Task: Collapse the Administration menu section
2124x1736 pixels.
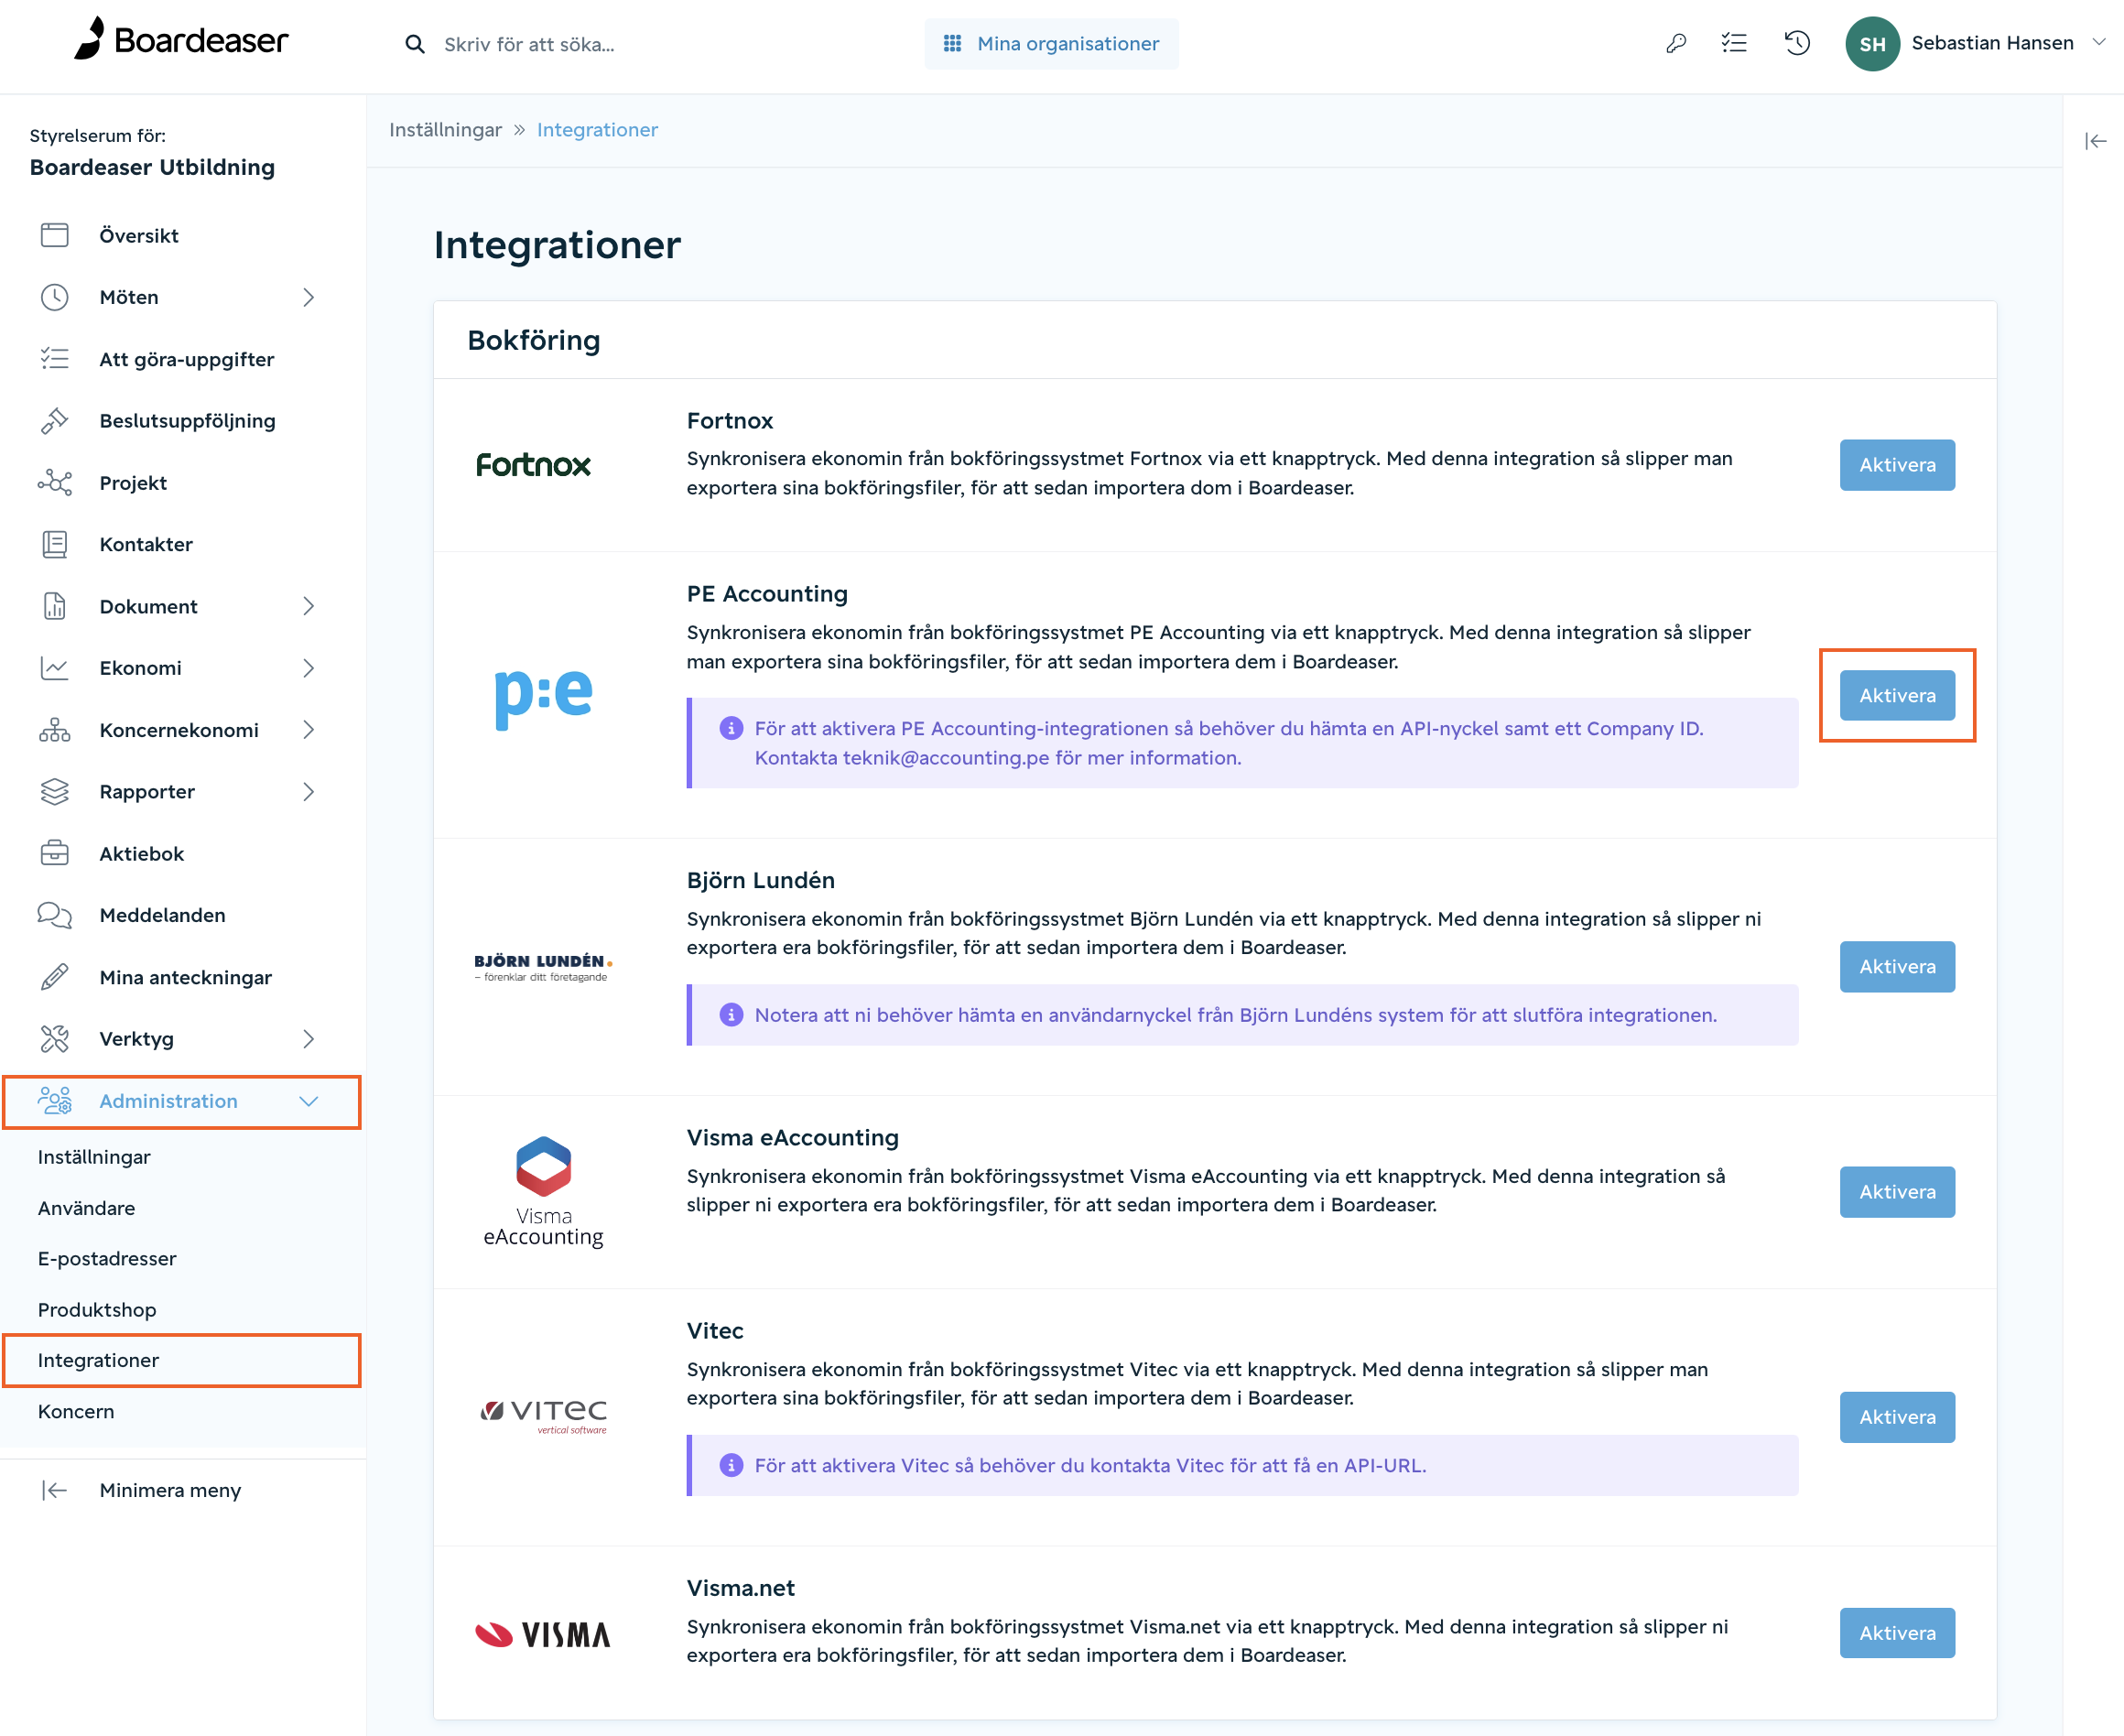Action: point(308,1101)
